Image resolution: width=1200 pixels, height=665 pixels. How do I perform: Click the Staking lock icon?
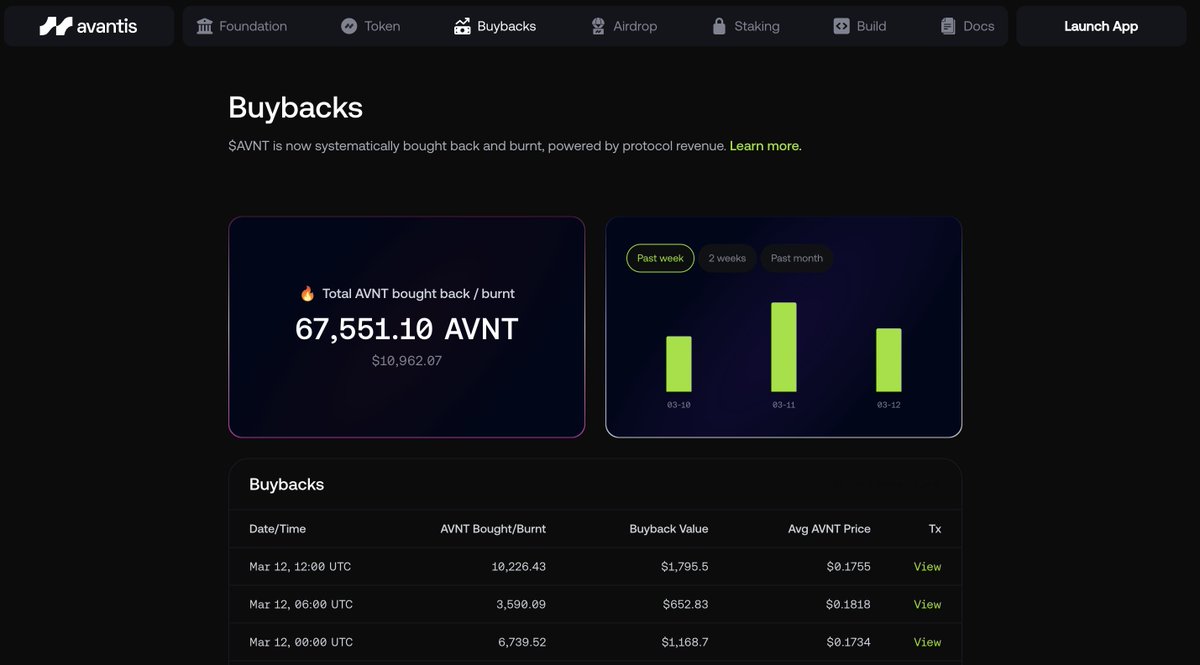pos(718,26)
